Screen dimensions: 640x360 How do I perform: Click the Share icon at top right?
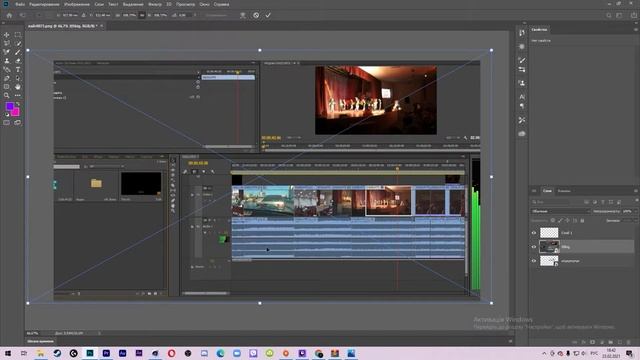634,15
